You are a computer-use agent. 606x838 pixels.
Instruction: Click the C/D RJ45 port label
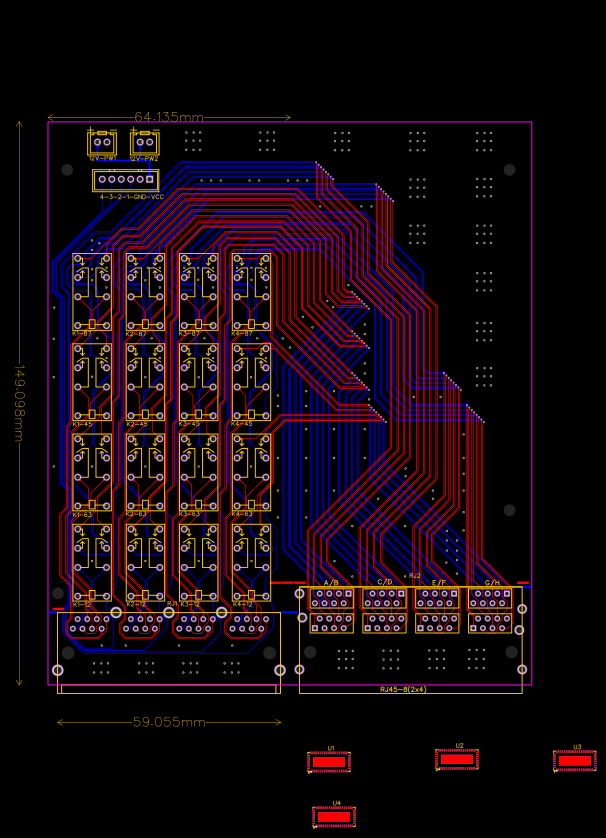point(385,582)
